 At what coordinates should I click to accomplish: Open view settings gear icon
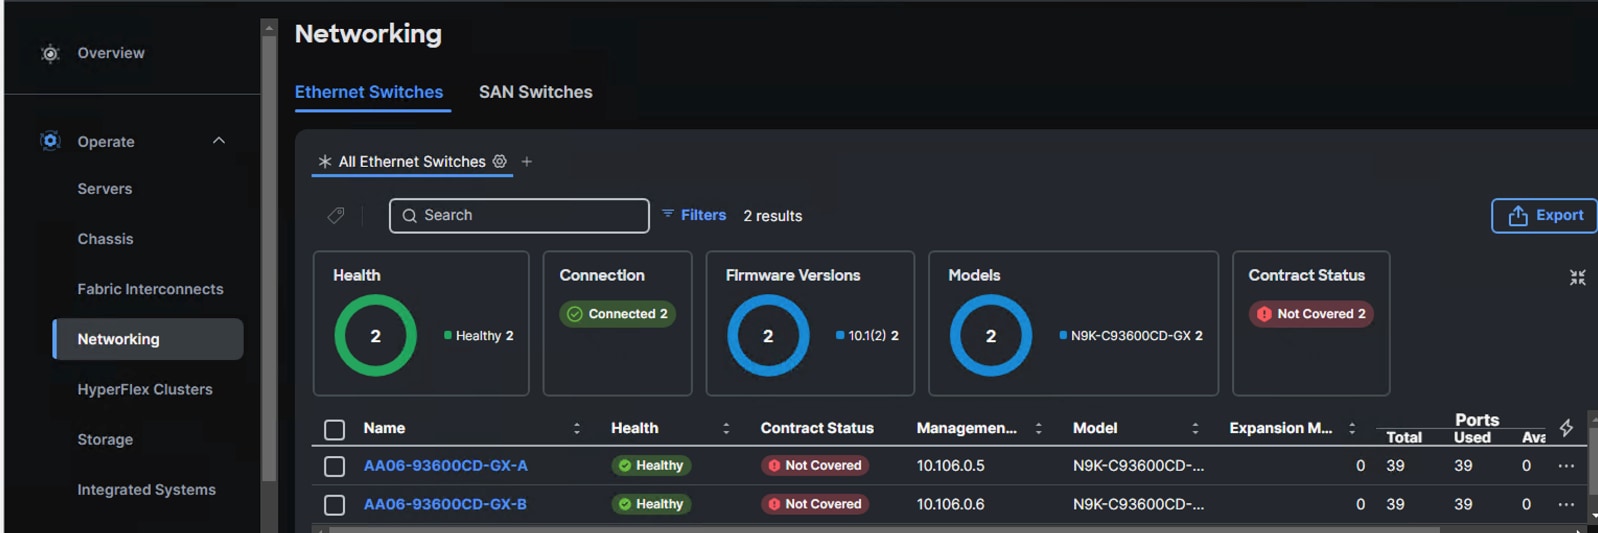click(500, 161)
